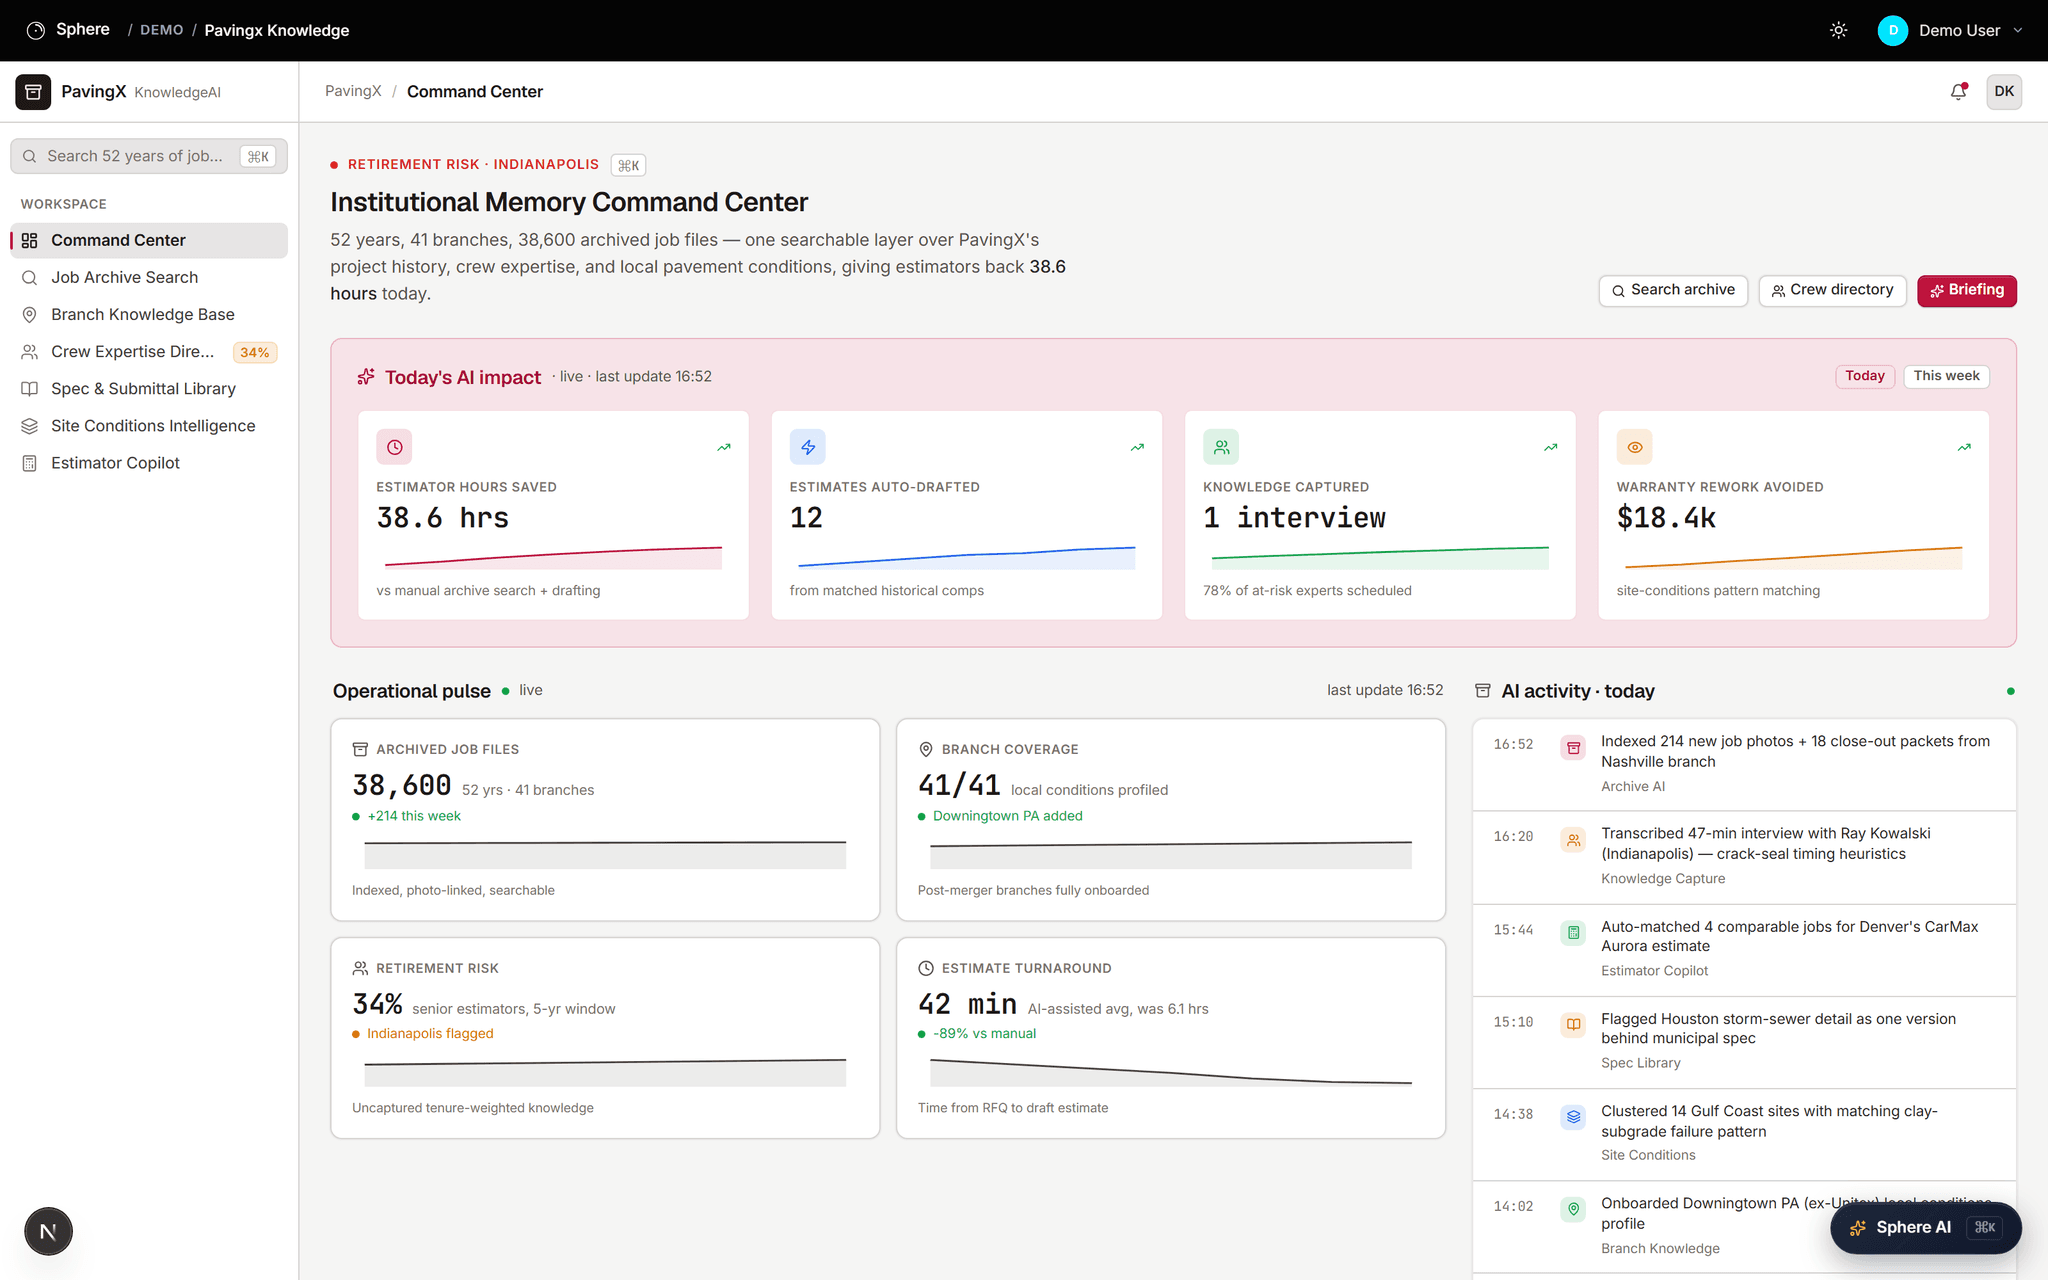
Task: Click the Branch Coverage pin icon
Action: click(x=926, y=749)
